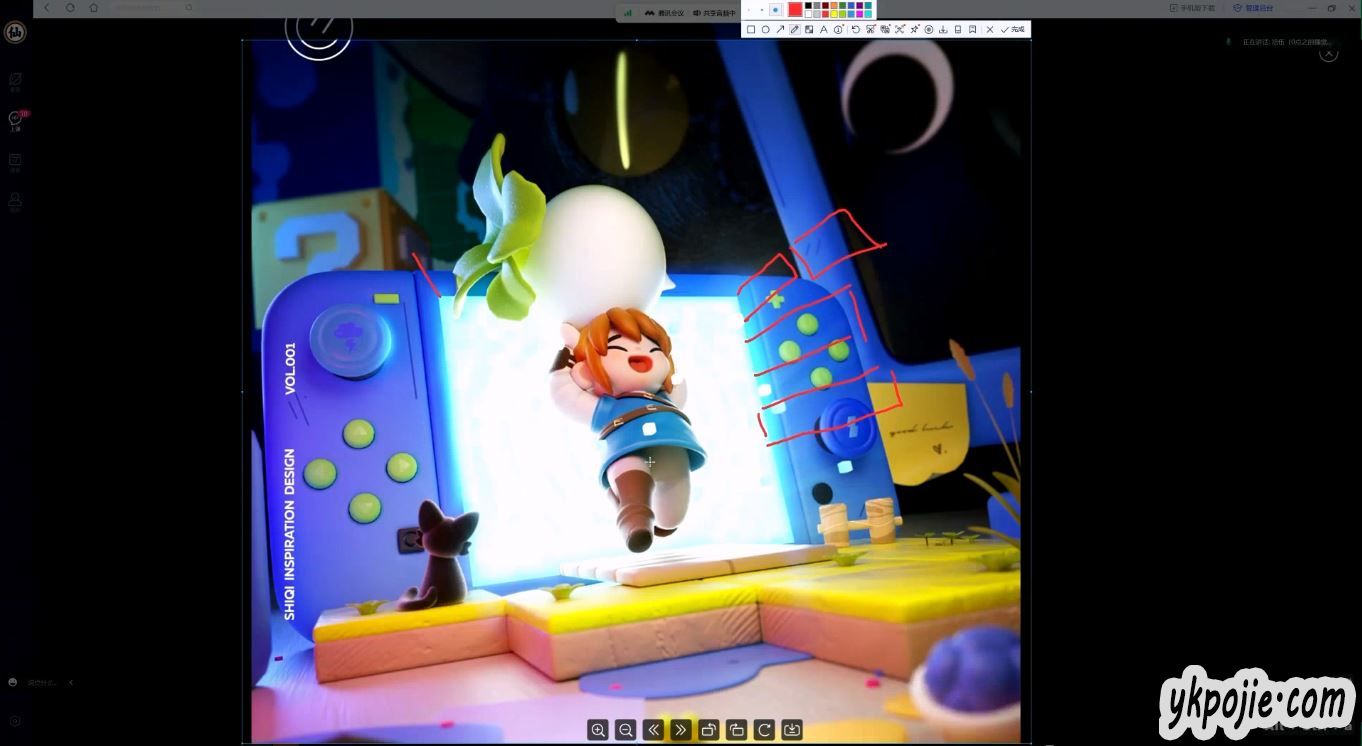
Task: Zoom out on the image viewer
Action: 626,729
